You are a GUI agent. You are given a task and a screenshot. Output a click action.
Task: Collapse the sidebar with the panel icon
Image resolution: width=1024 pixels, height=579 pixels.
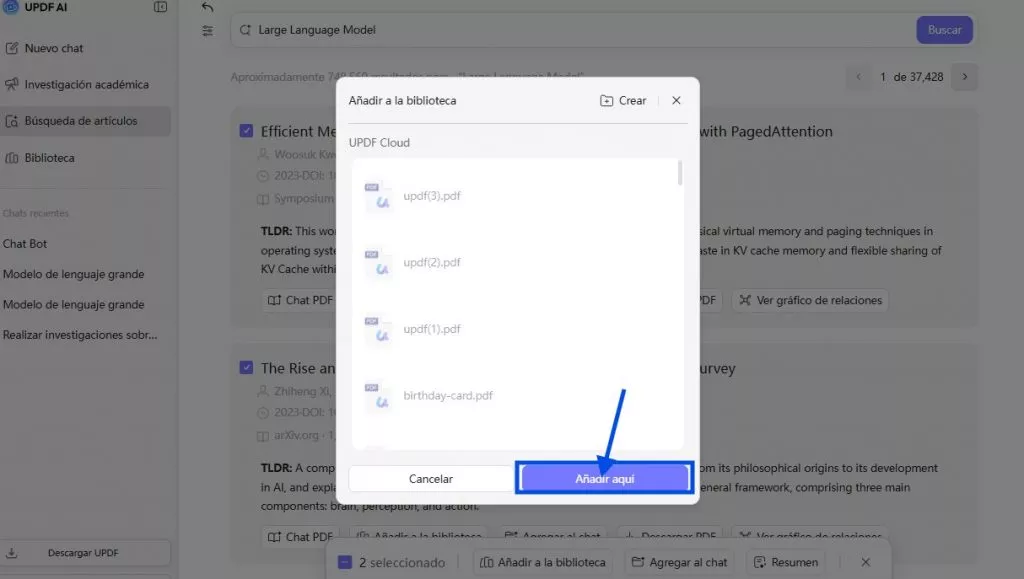[160, 7]
